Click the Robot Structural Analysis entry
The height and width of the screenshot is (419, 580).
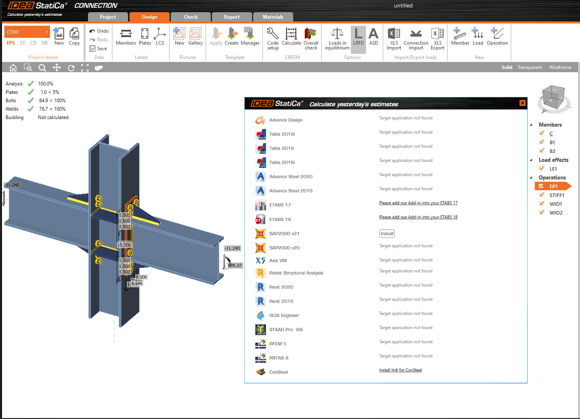[x=296, y=273]
